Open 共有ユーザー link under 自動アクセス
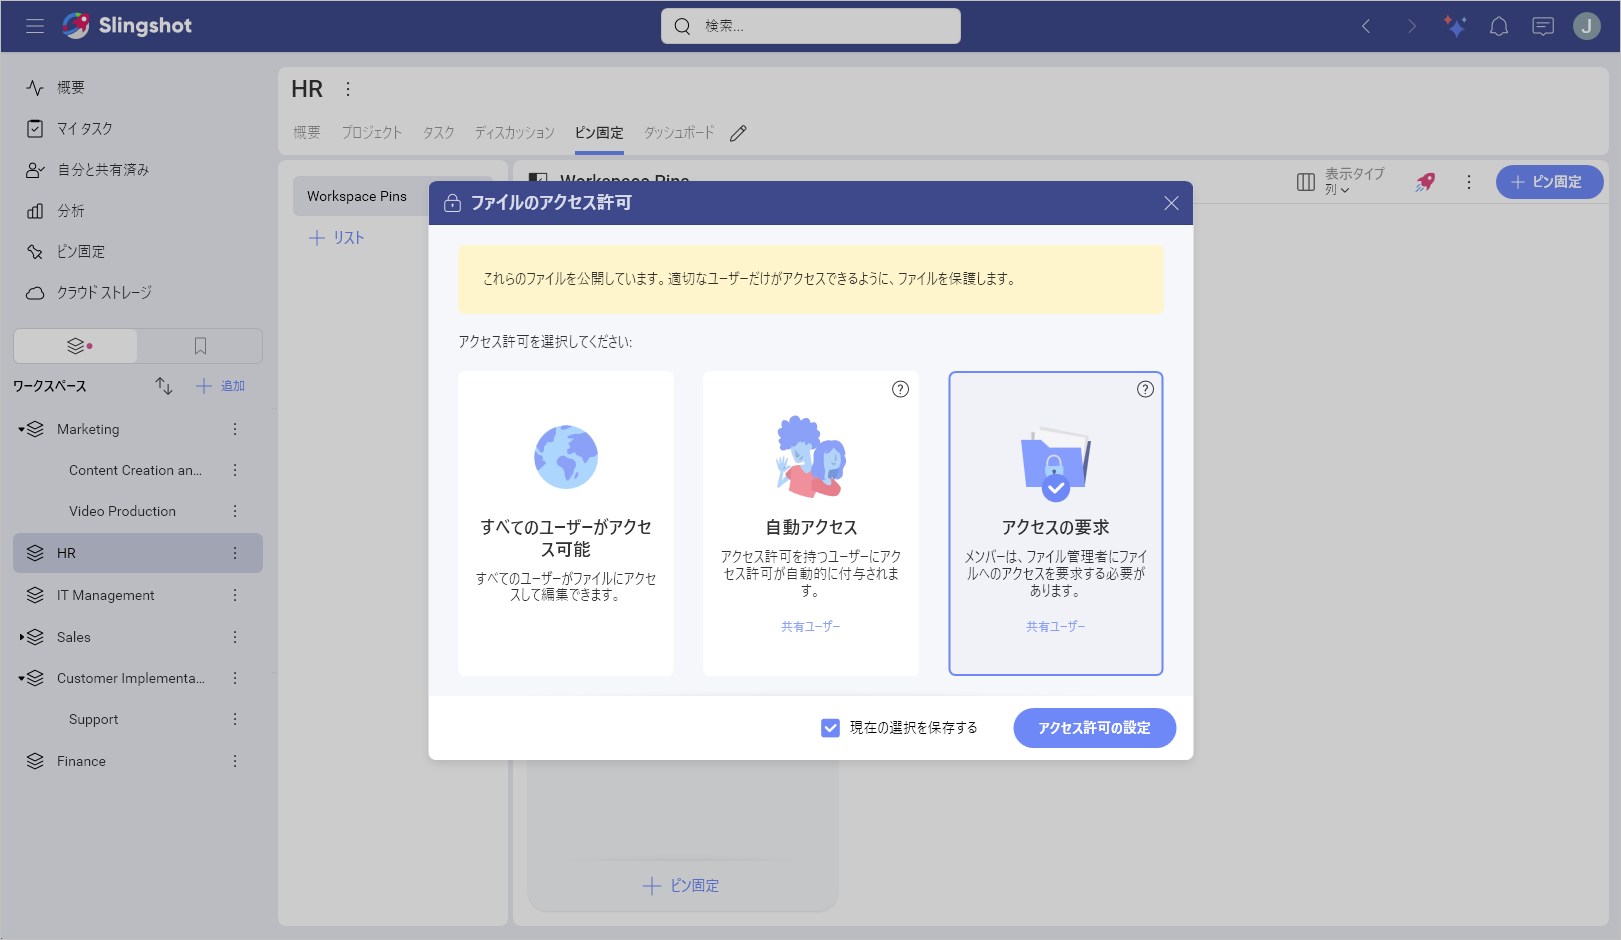The height and width of the screenshot is (940, 1621). click(x=811, y=627)
